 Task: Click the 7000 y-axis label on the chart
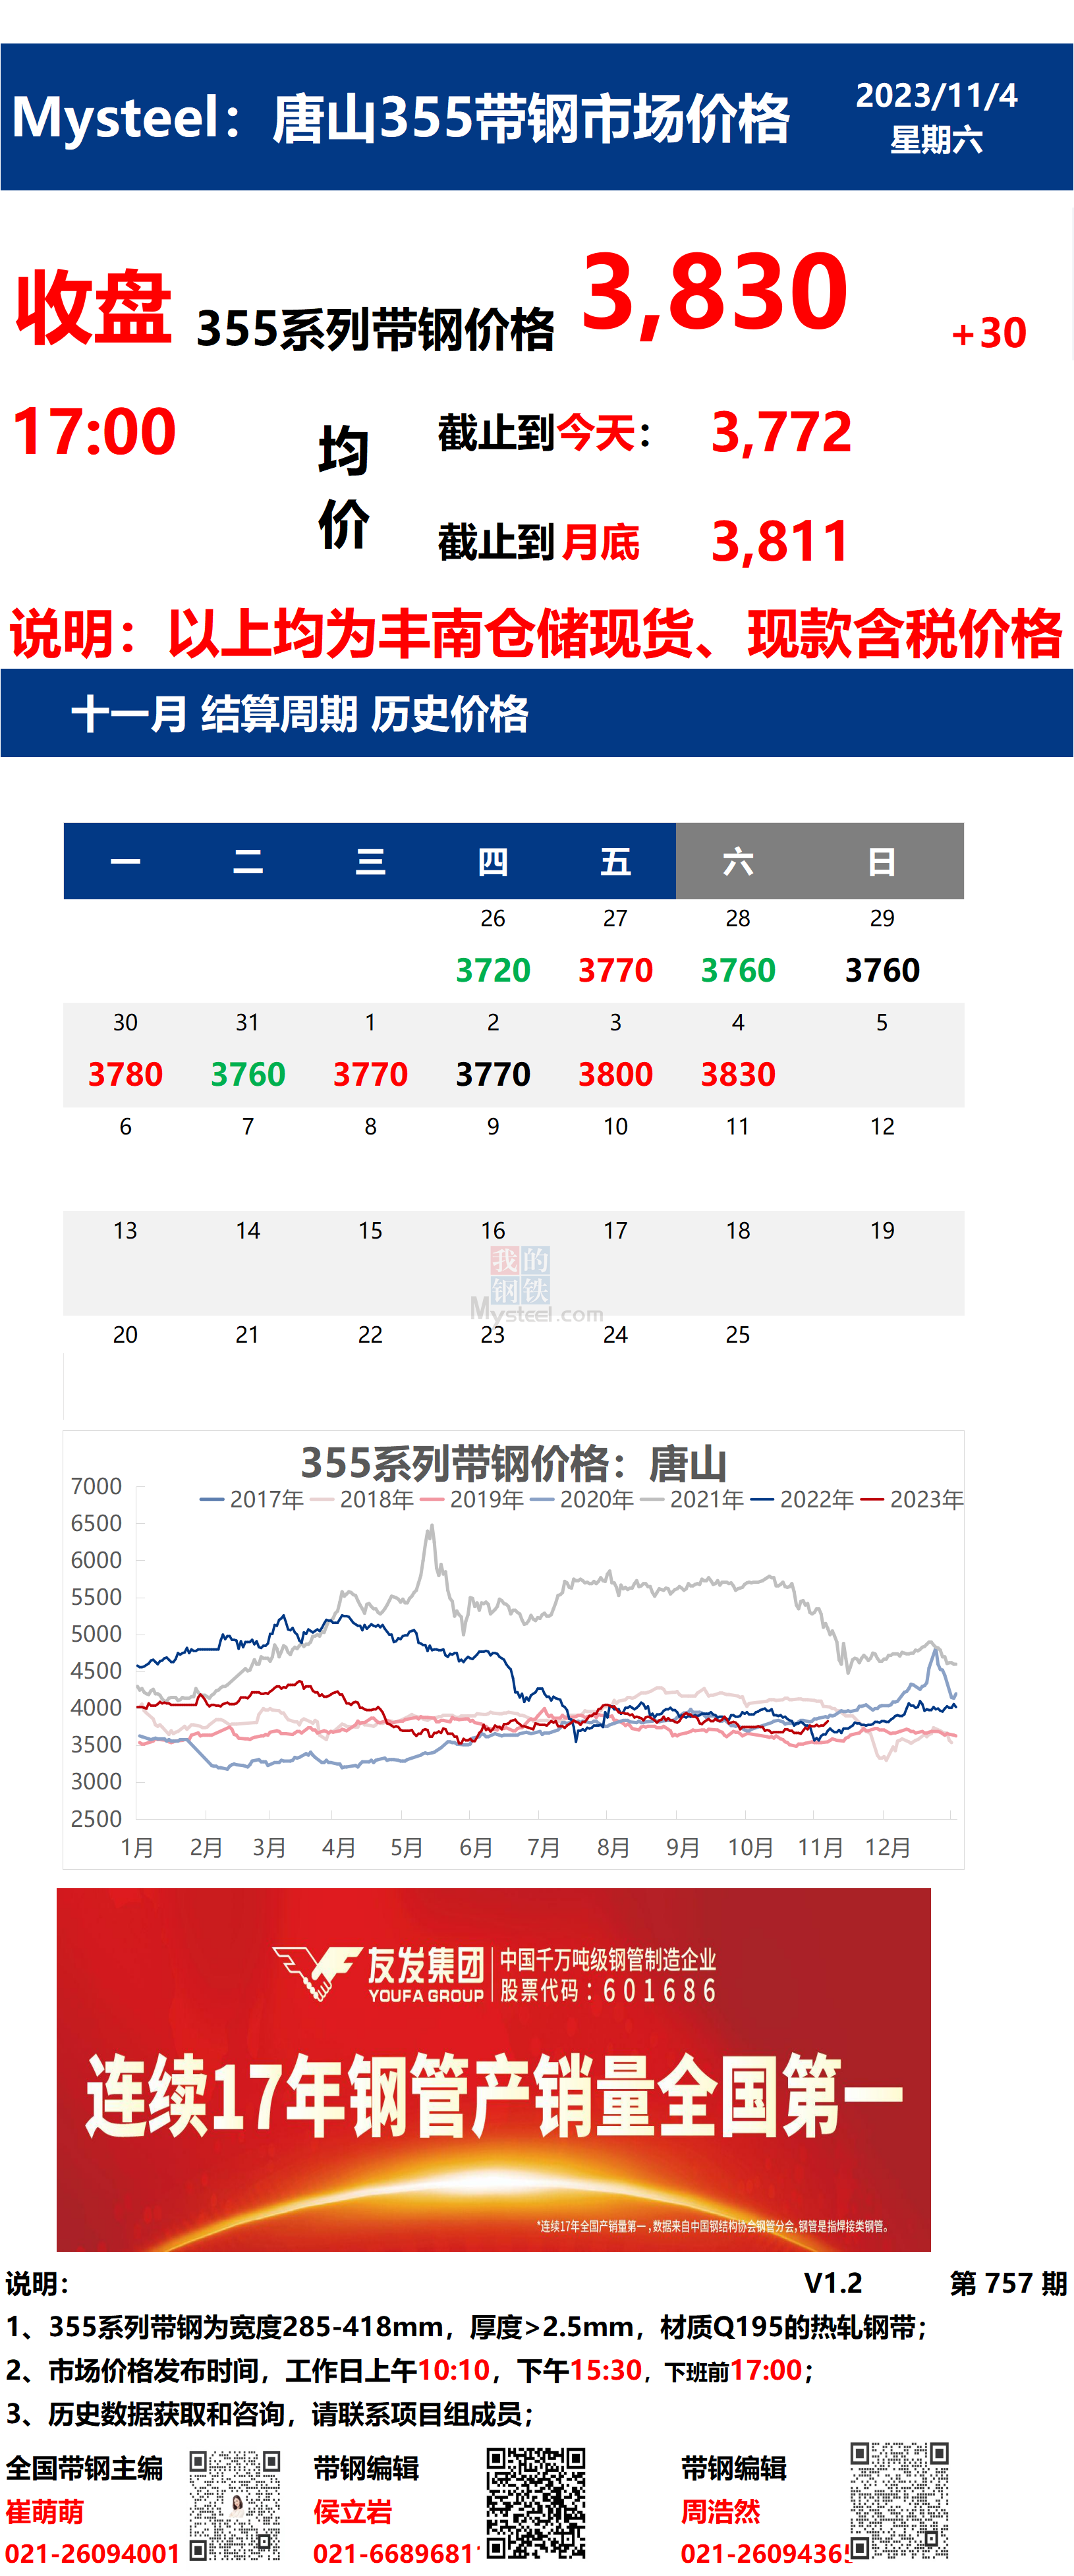tap(96, 1487)
